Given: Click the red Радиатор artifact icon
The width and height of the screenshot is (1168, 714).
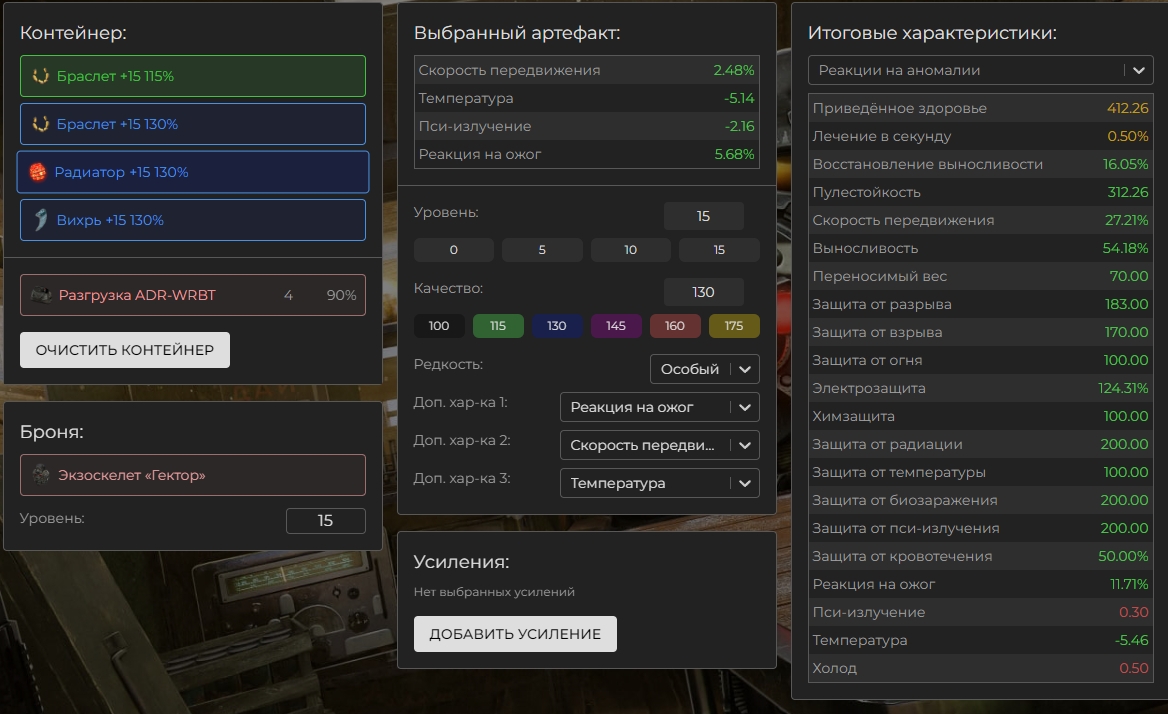Looking at the screenshot, I should tap(38, 172).
